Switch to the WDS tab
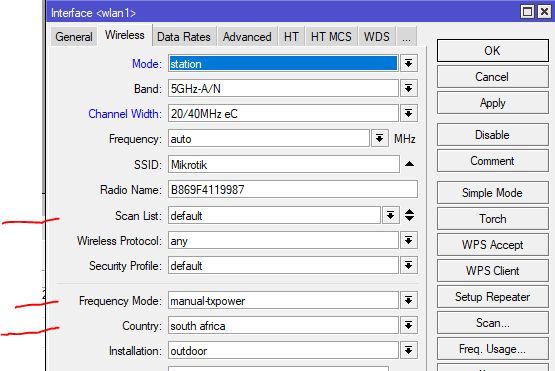The image size is (555, 371). pos(377,36)
